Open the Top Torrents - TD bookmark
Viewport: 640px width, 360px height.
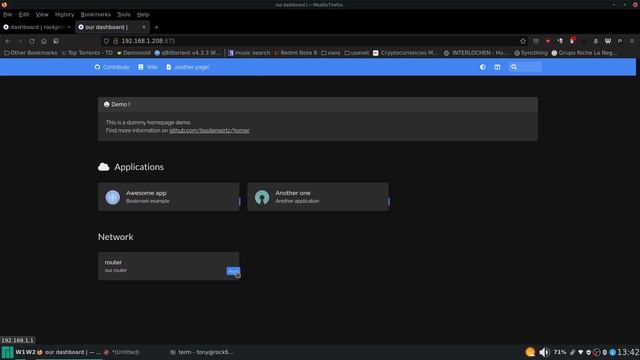pyautogui.click(x=87, y=53)
